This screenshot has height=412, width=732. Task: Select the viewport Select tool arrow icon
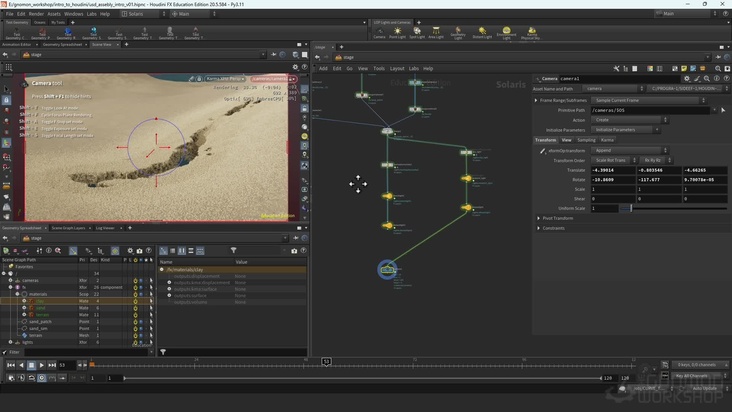(6, 89)
